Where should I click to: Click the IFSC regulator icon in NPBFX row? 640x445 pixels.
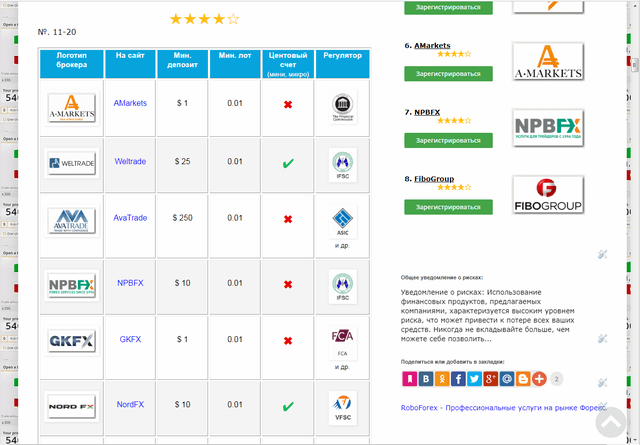[x=342, y=287]
